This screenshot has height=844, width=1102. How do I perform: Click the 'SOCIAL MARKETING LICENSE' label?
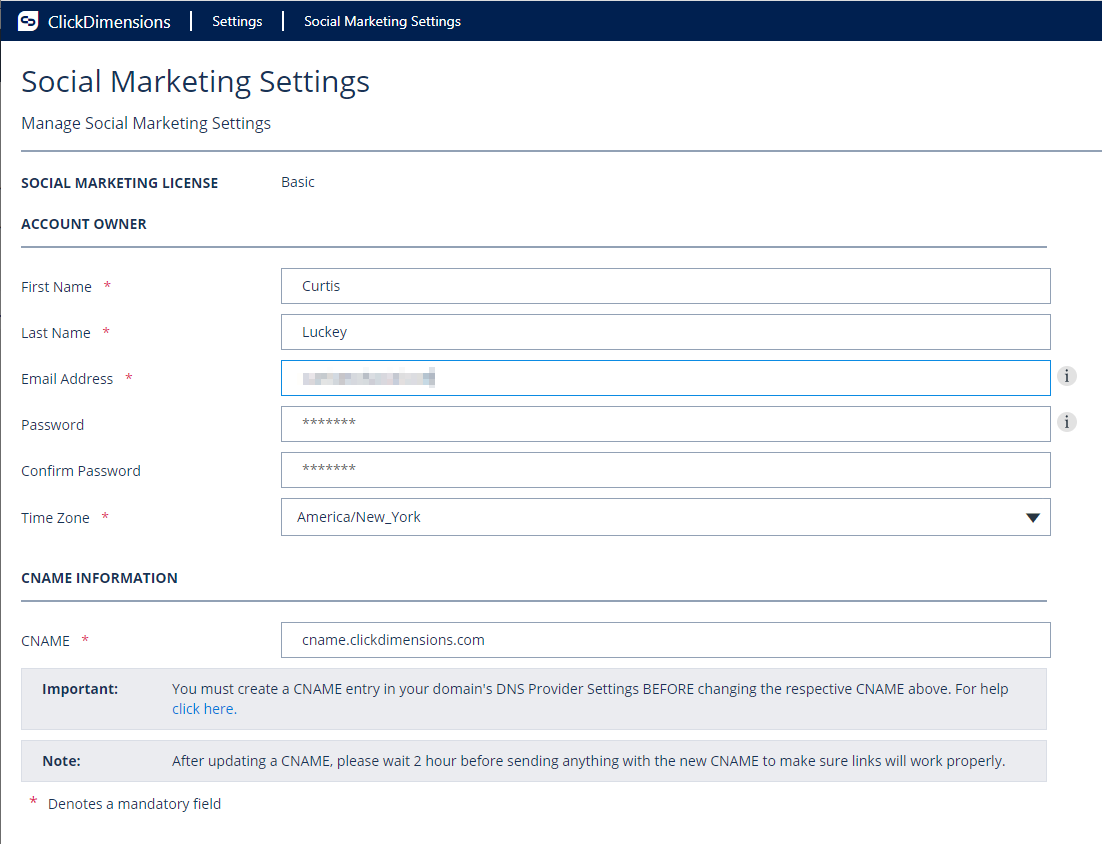pos(119,183)
